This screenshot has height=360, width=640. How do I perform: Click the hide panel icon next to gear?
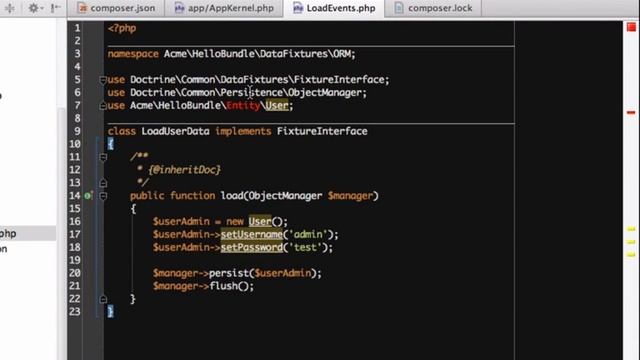click(x=56, y=8)
